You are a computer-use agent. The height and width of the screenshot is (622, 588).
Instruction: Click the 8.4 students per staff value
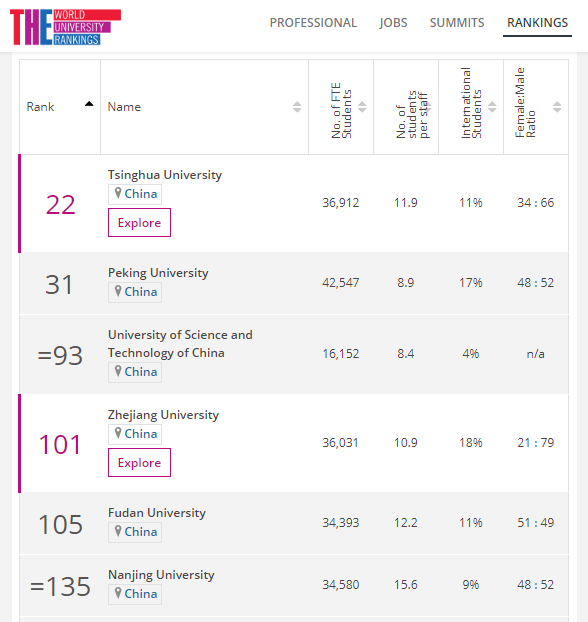tap(406, 353)
